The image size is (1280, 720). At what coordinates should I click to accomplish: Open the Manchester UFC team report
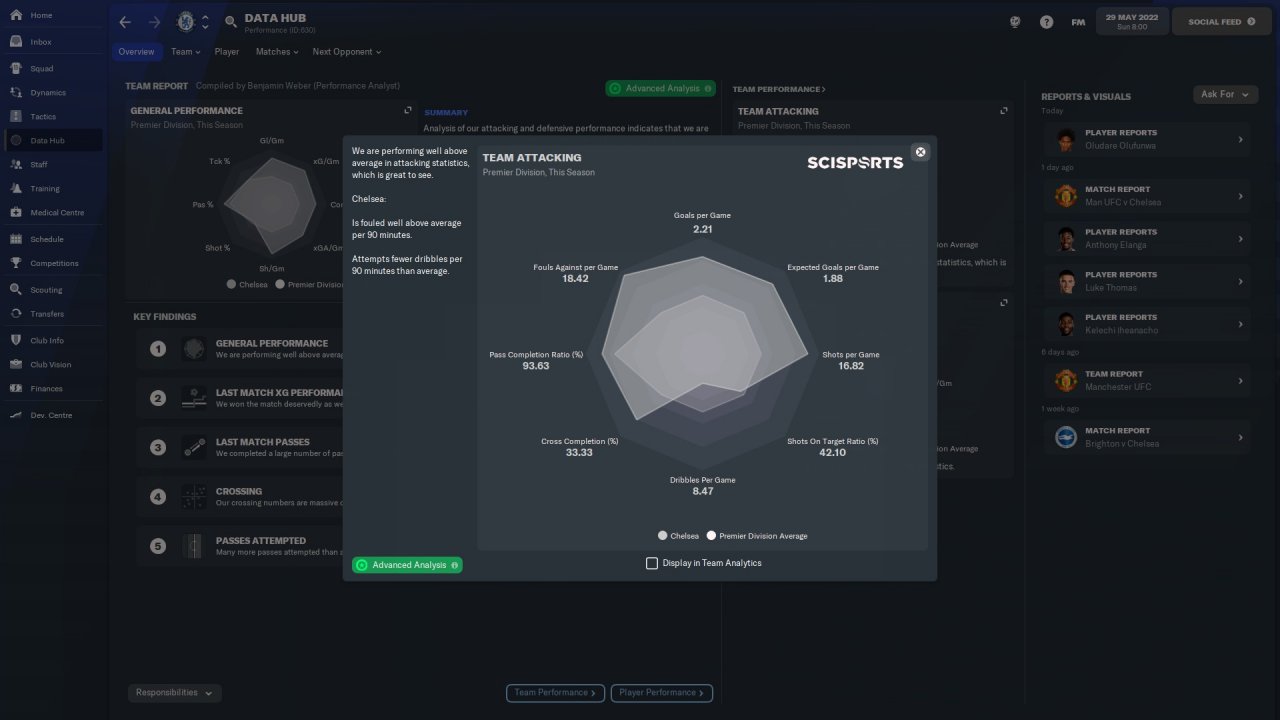click(x=1146, y=381)
